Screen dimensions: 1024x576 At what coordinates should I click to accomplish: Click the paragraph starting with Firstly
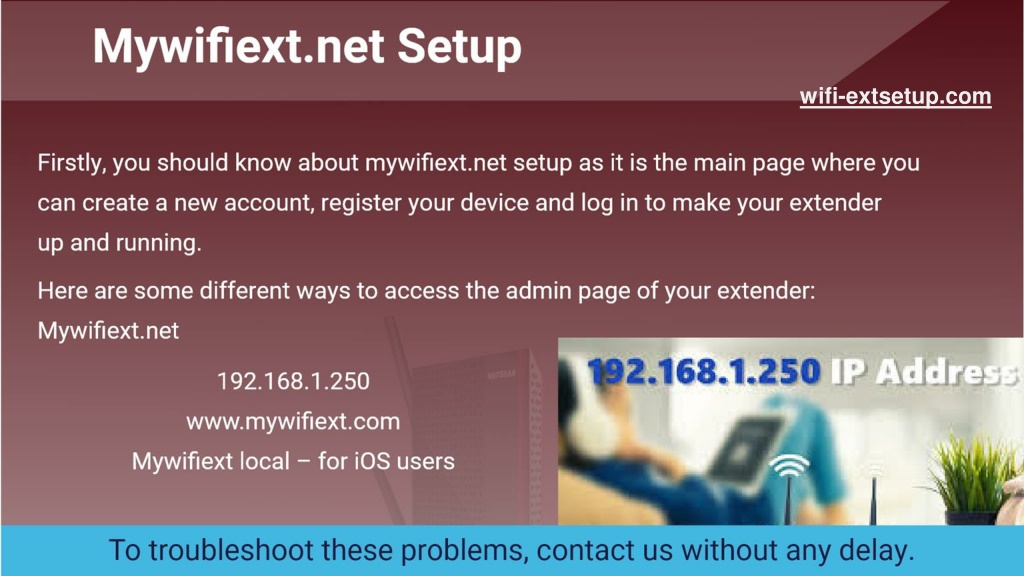[x=478, y=202]
